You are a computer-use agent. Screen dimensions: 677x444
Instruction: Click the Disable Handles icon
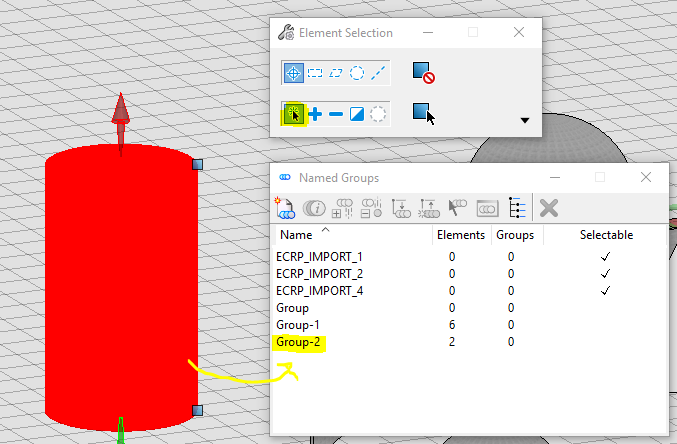[x=423, y=73]
